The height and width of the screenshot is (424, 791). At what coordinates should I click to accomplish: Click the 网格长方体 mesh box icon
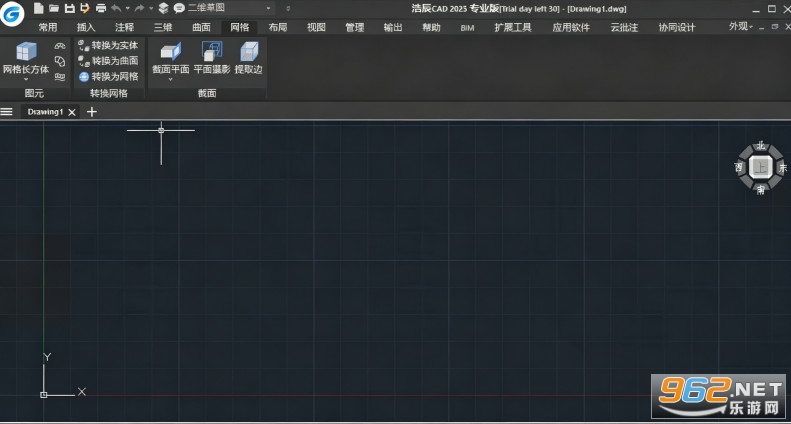[26, 51]
